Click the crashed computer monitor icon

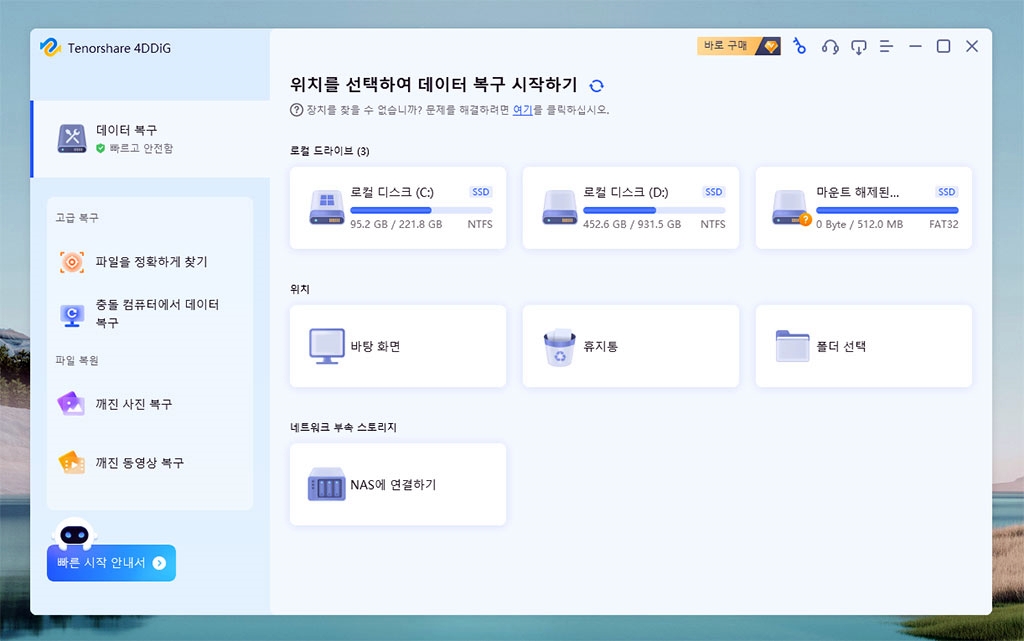pos(72,315)
